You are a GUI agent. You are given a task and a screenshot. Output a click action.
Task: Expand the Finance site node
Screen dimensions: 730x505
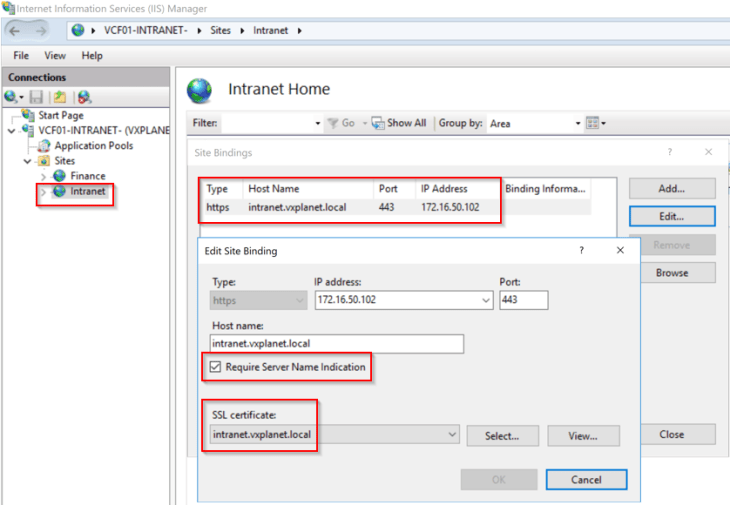pos(43,177)
